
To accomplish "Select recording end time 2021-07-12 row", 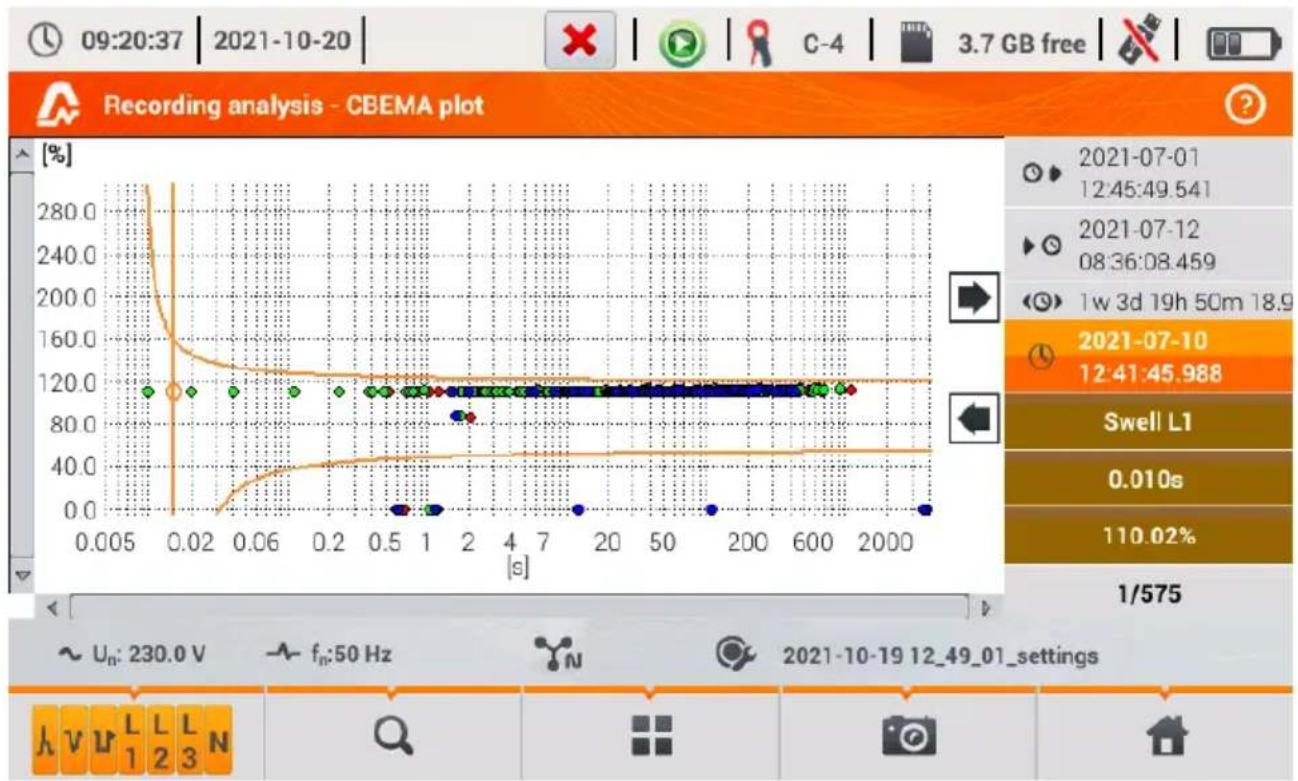I will coord(1151,244).
